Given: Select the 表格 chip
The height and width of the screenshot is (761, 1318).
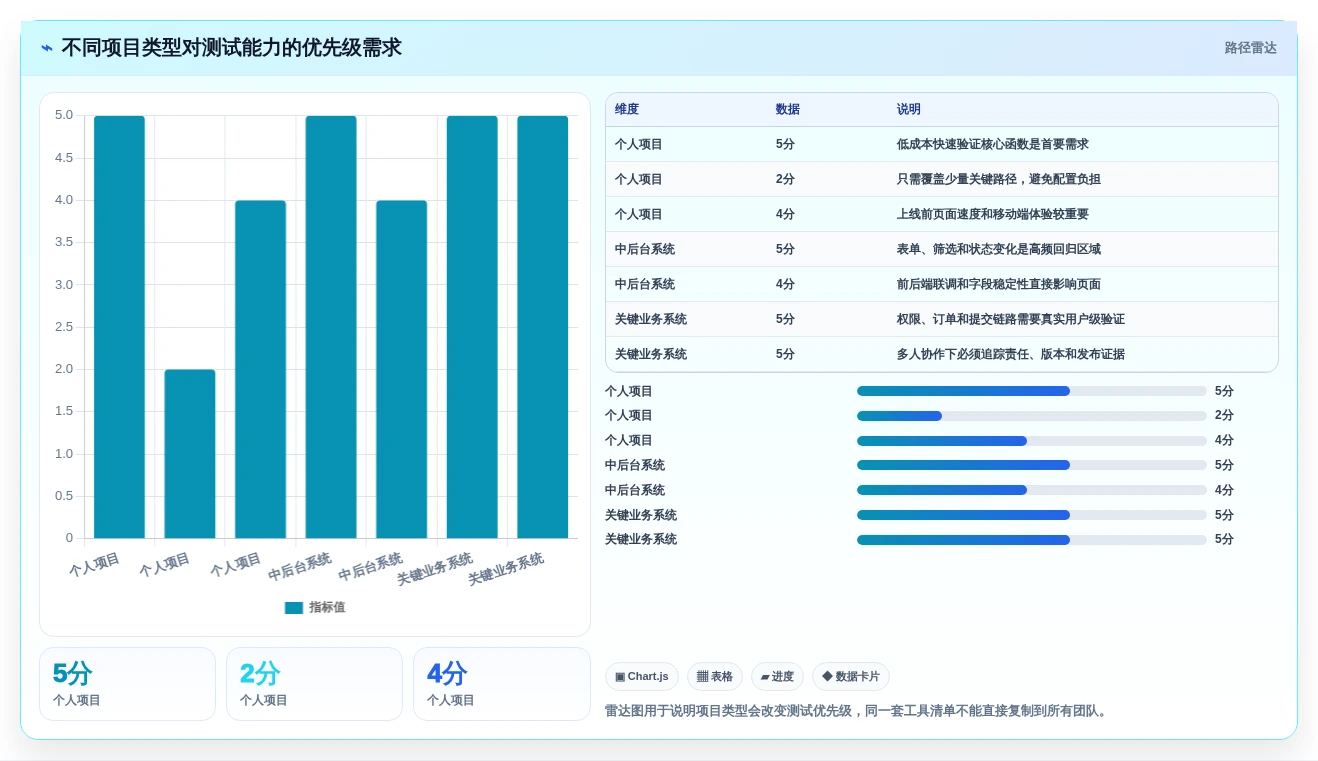Looking at the screenshot, I should pyautogui.click(x=715, y=677).
